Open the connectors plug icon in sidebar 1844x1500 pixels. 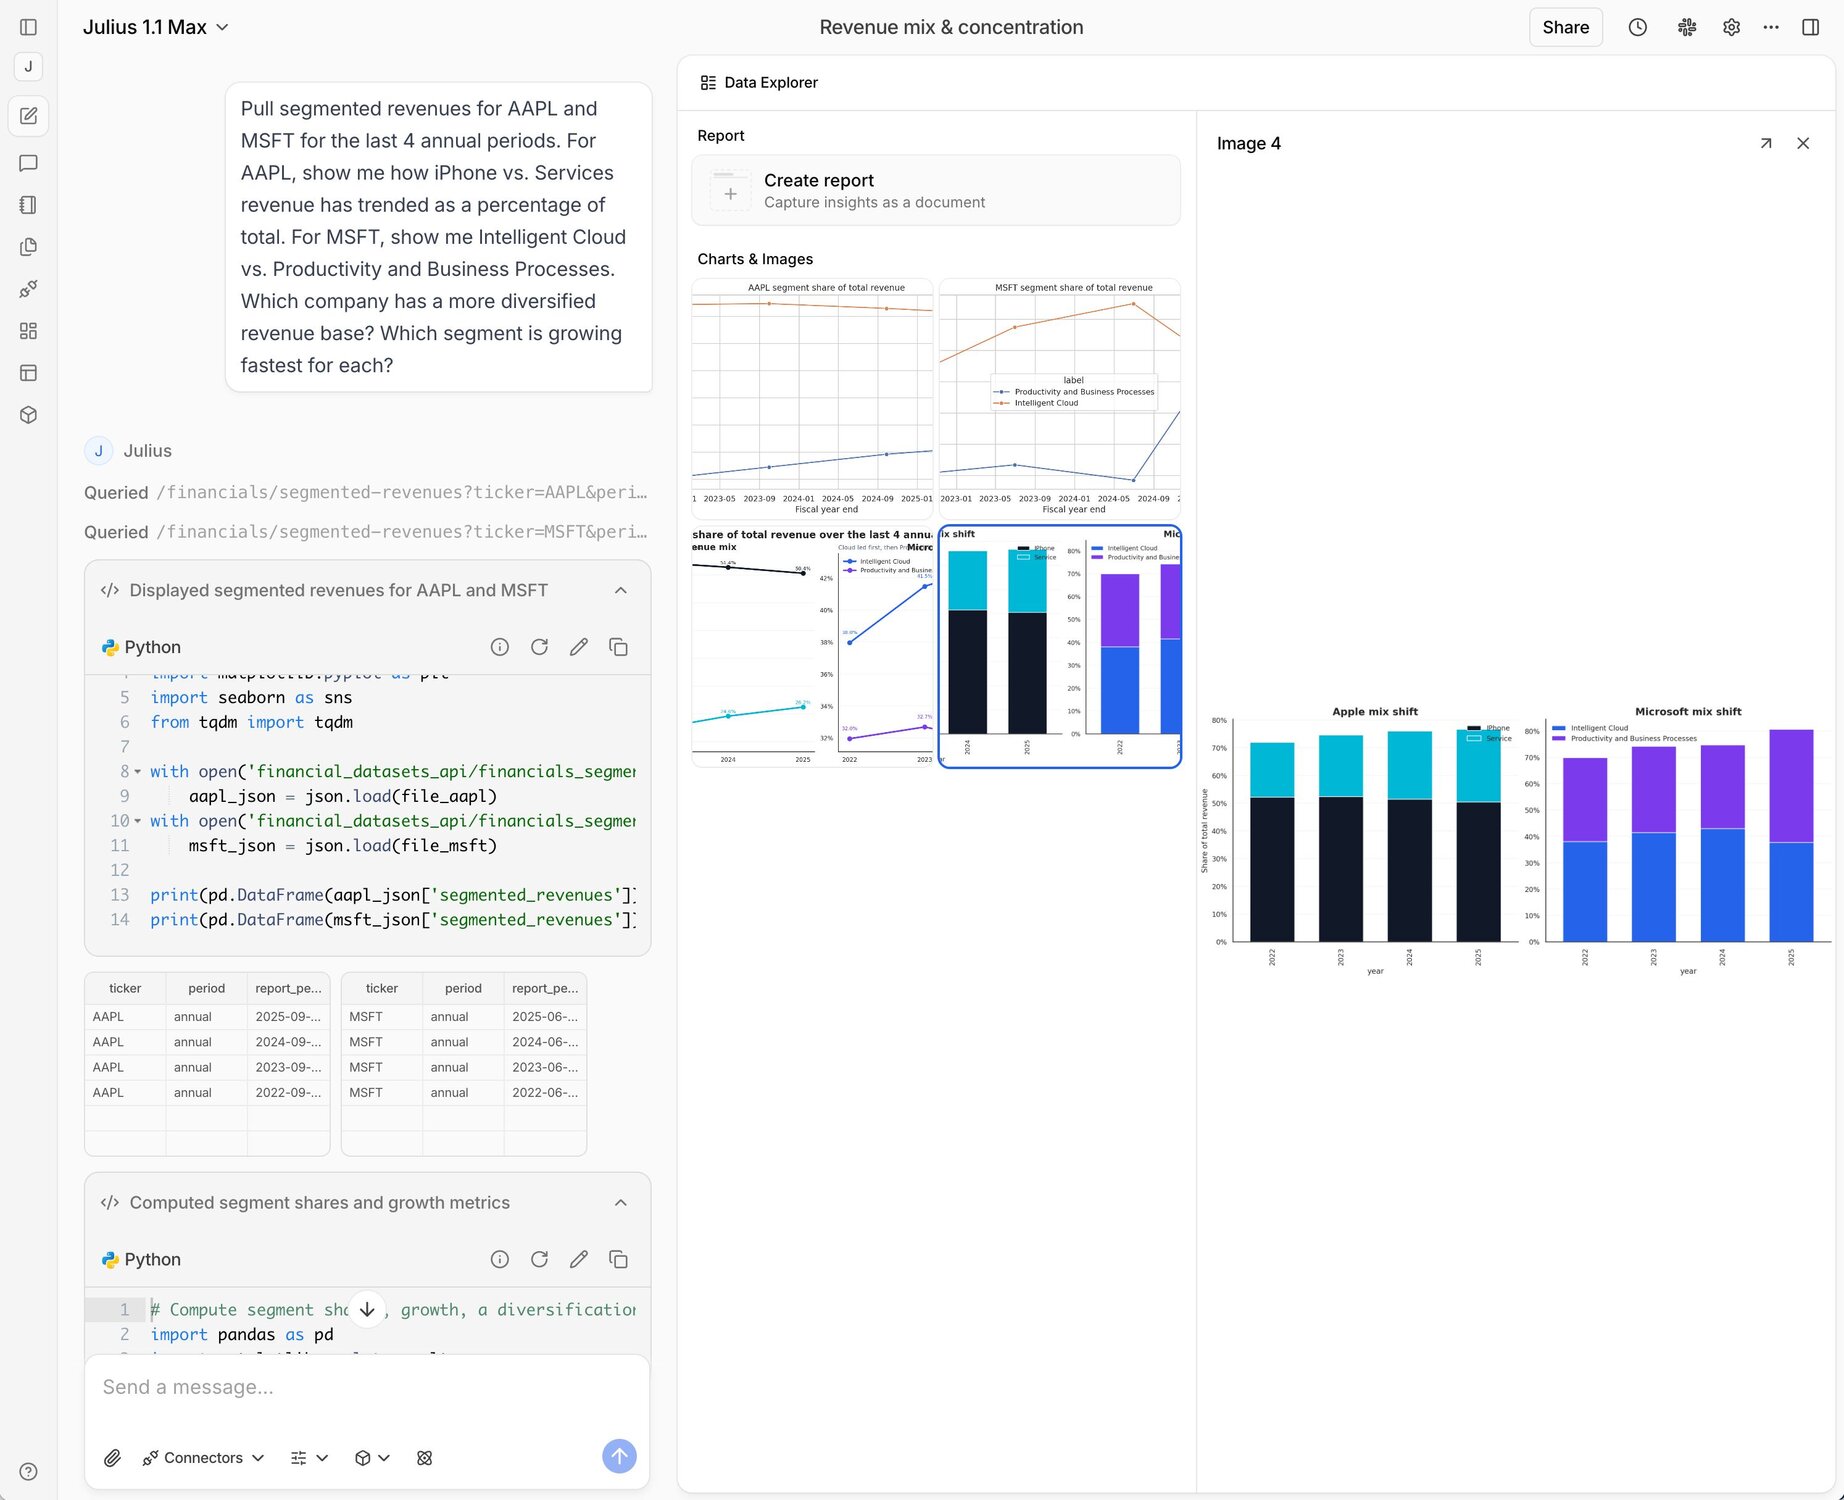pos(28,288)
